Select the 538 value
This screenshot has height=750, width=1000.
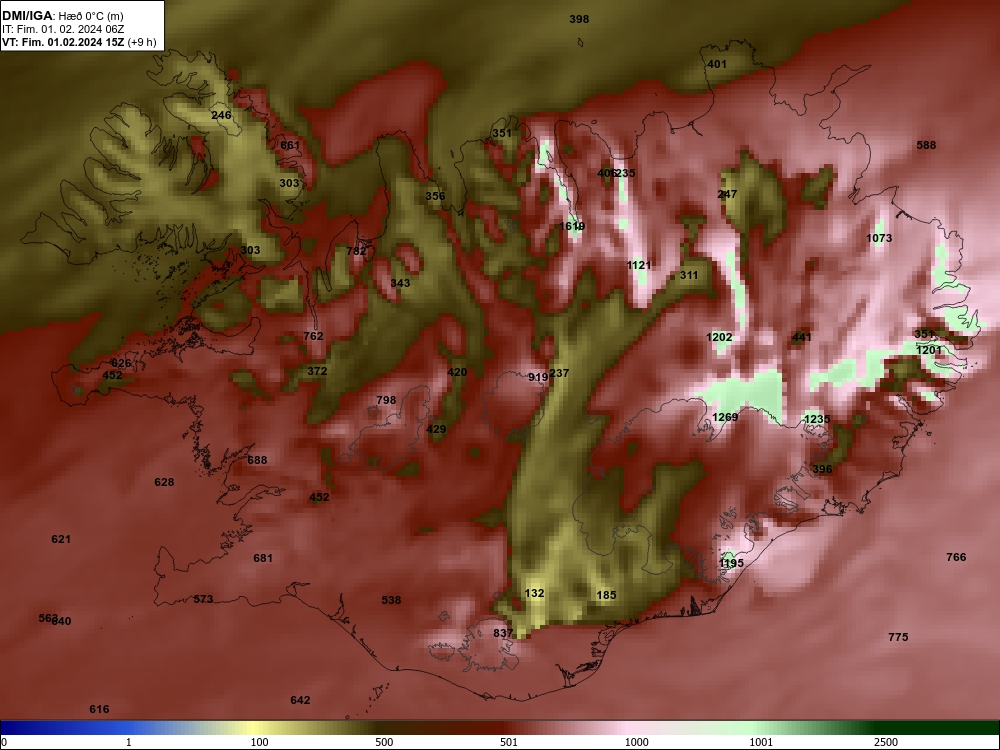(391, 600)
